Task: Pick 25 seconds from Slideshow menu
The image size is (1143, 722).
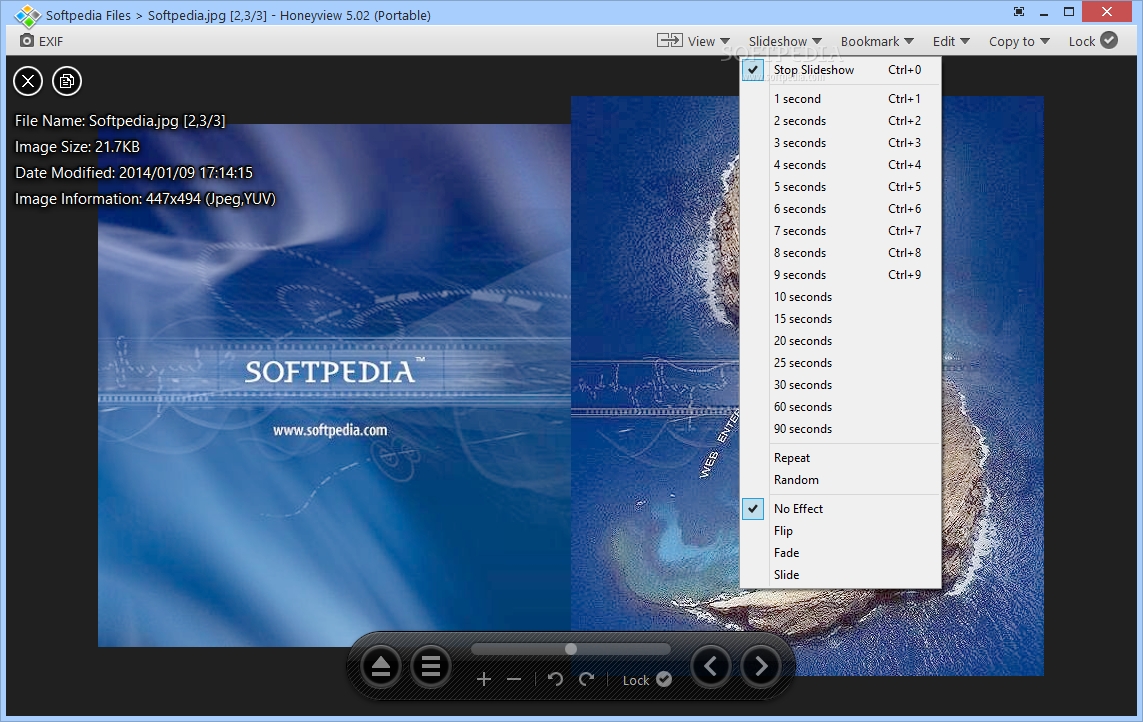Action: tap(840, 362)
